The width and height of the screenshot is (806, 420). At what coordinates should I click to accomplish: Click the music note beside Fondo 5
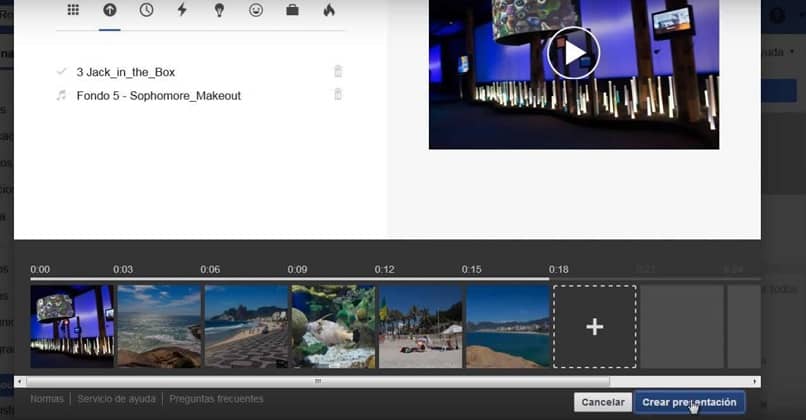click(62, 95)
